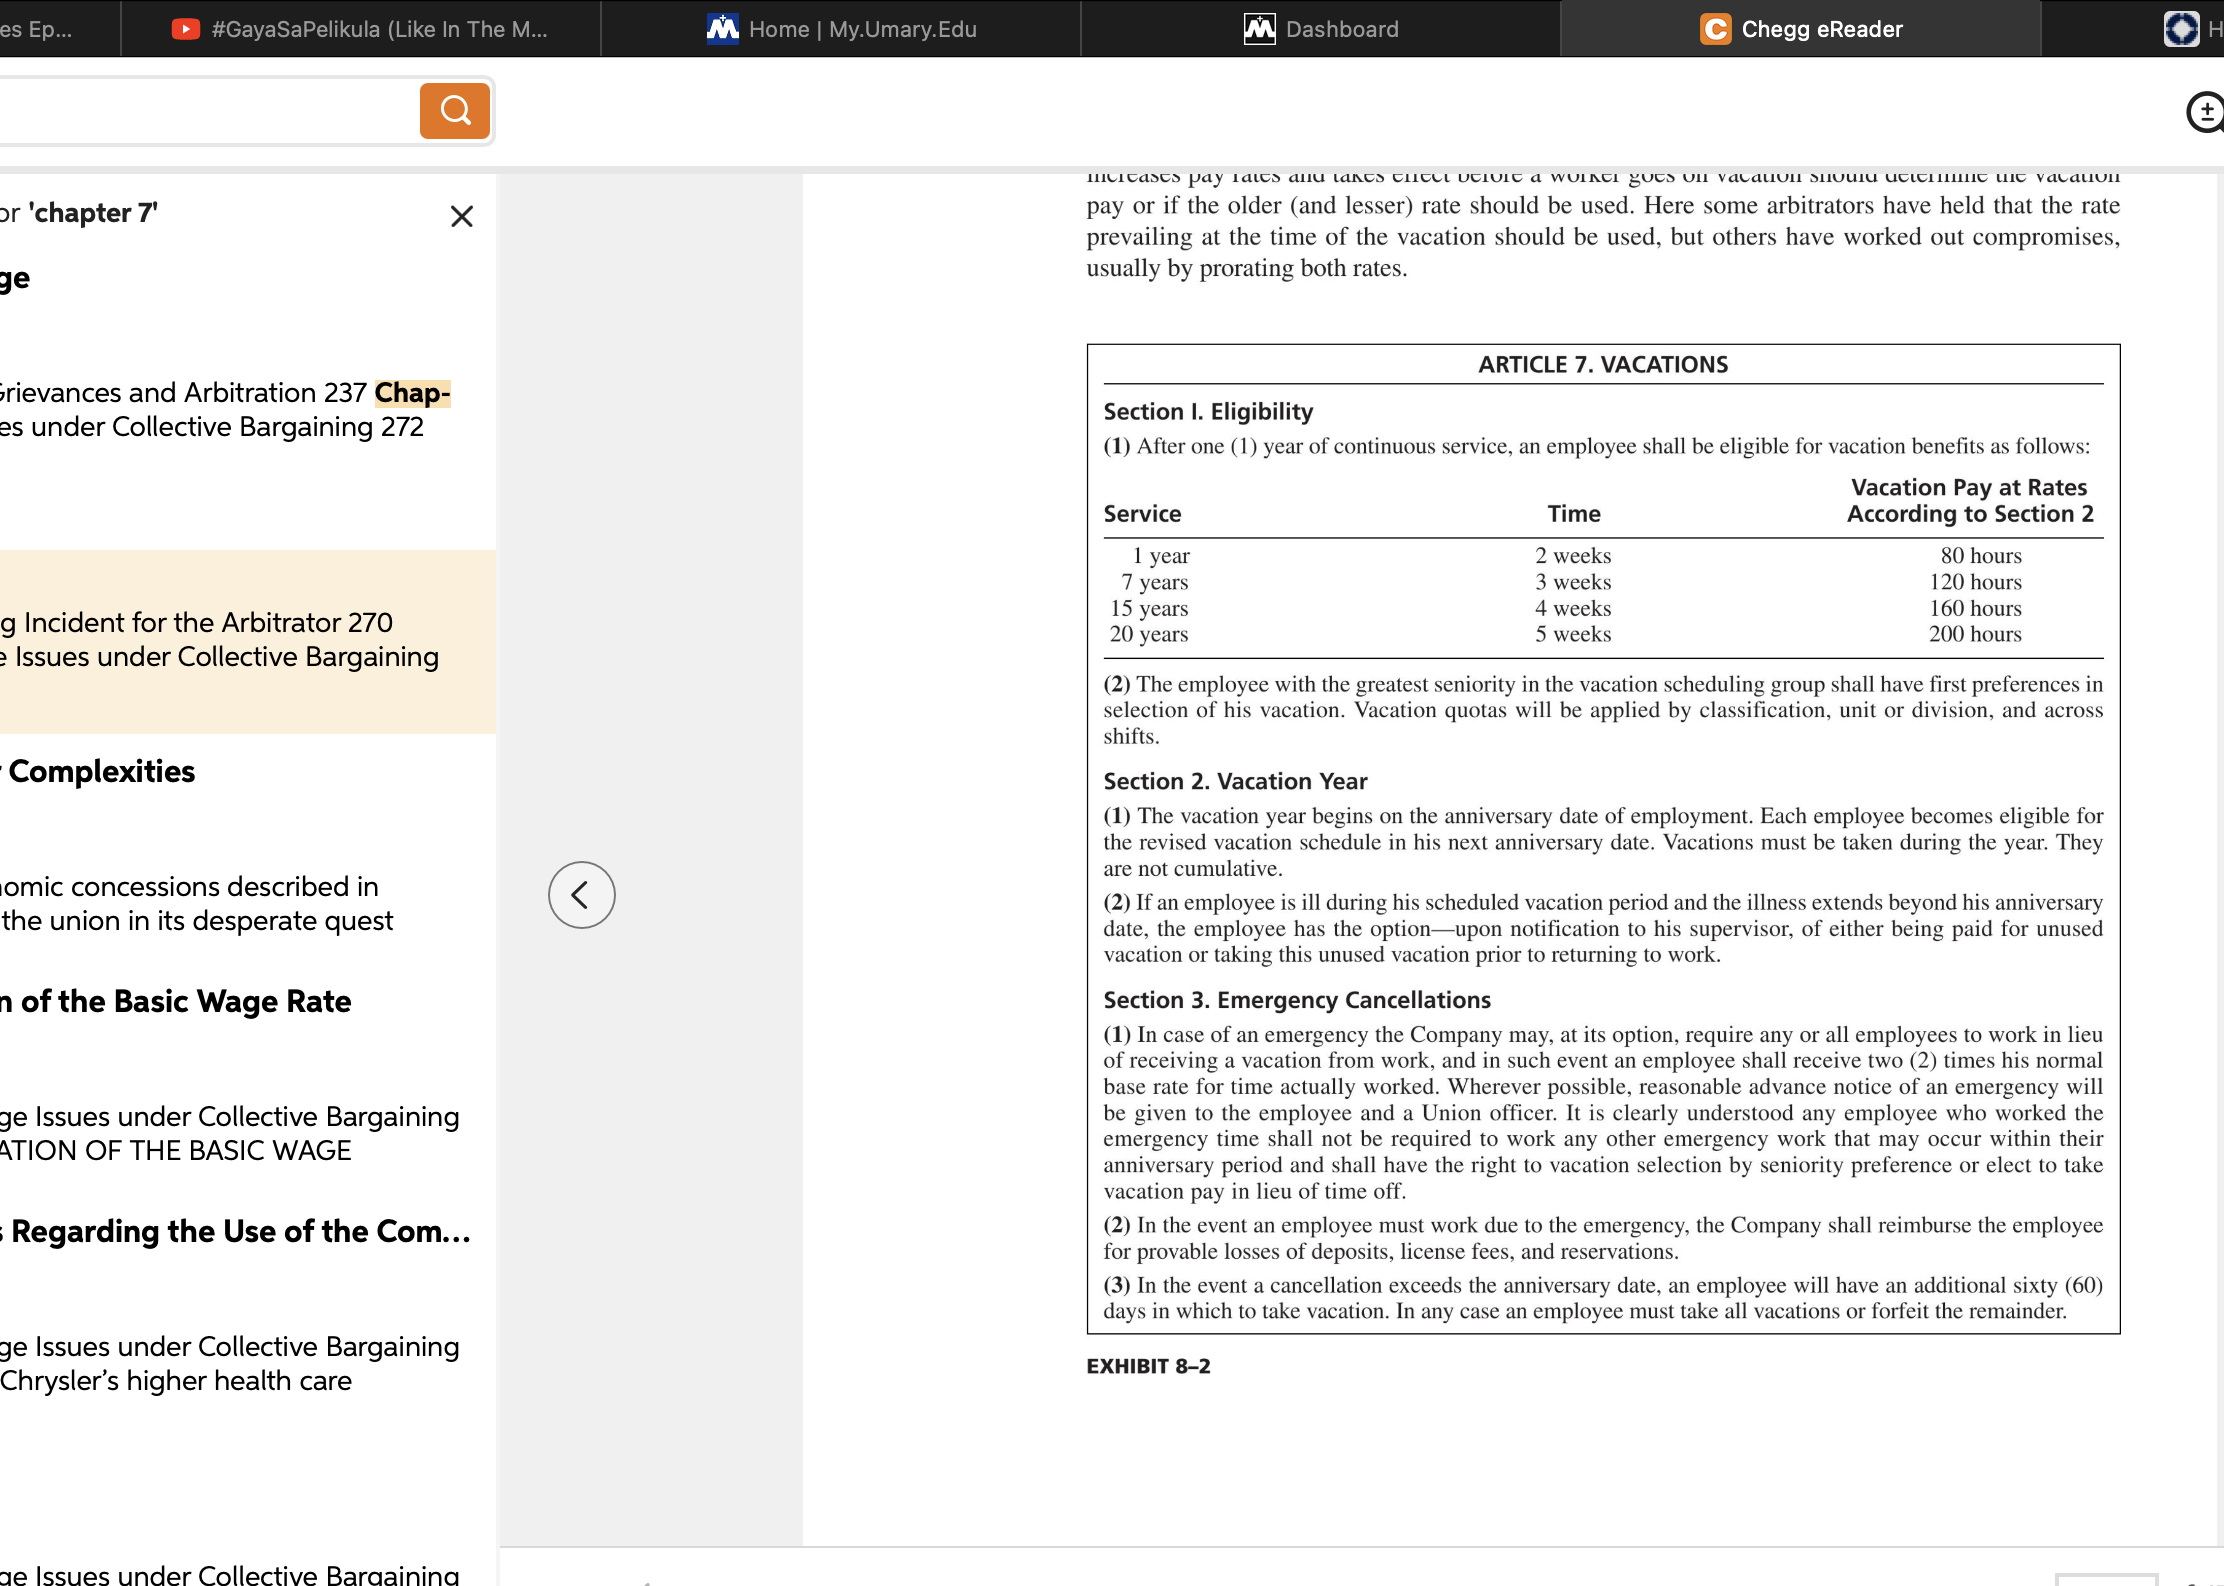Screen dimensions: 2224x1586
Task: Click the 'Vacation Pay at Rates' column header
Action: tap(1969, 488)
